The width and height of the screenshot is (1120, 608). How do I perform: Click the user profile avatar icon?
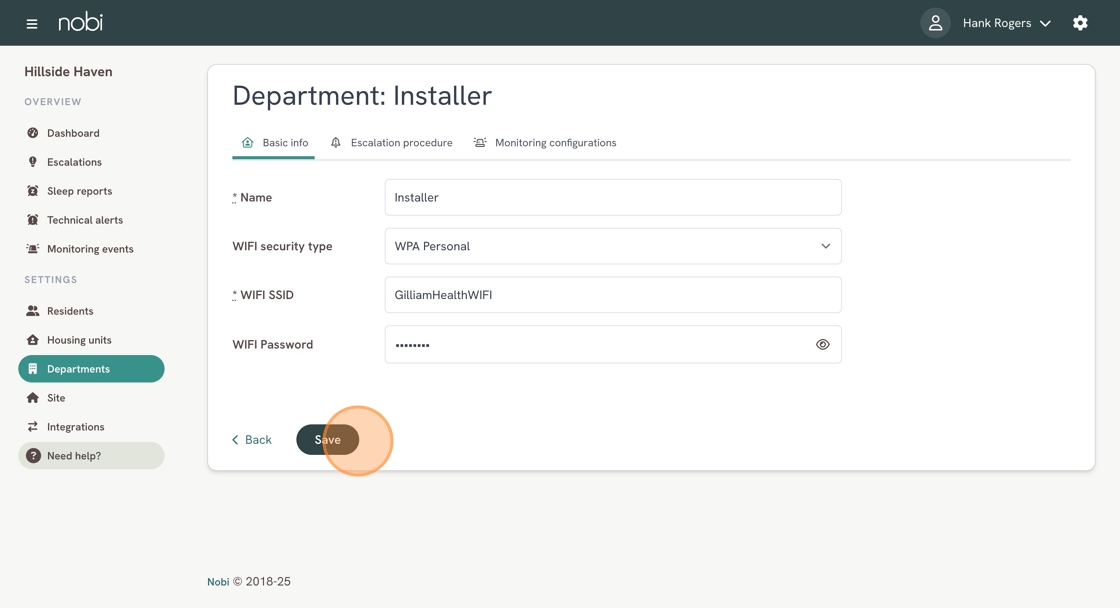pos(935,23)
